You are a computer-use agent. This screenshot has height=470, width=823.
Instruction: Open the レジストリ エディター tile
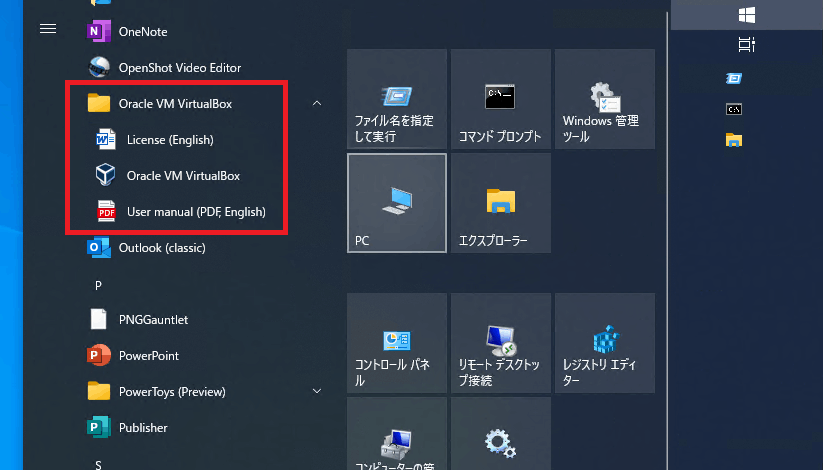coord(605,343)
